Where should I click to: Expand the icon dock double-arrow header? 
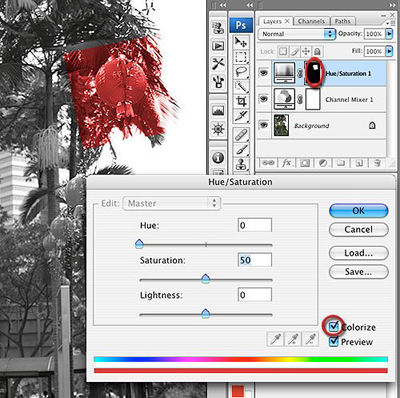coord(223,5)
